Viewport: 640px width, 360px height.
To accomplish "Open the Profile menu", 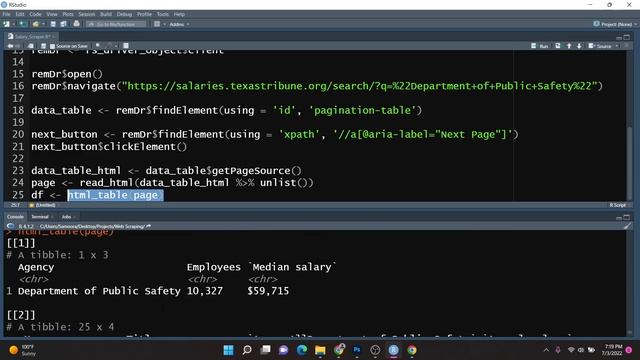I will click(x=144, y=14).
